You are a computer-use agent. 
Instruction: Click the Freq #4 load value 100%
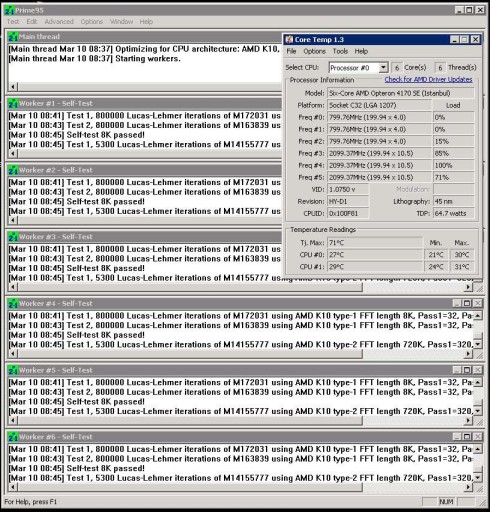coord(454,165)
